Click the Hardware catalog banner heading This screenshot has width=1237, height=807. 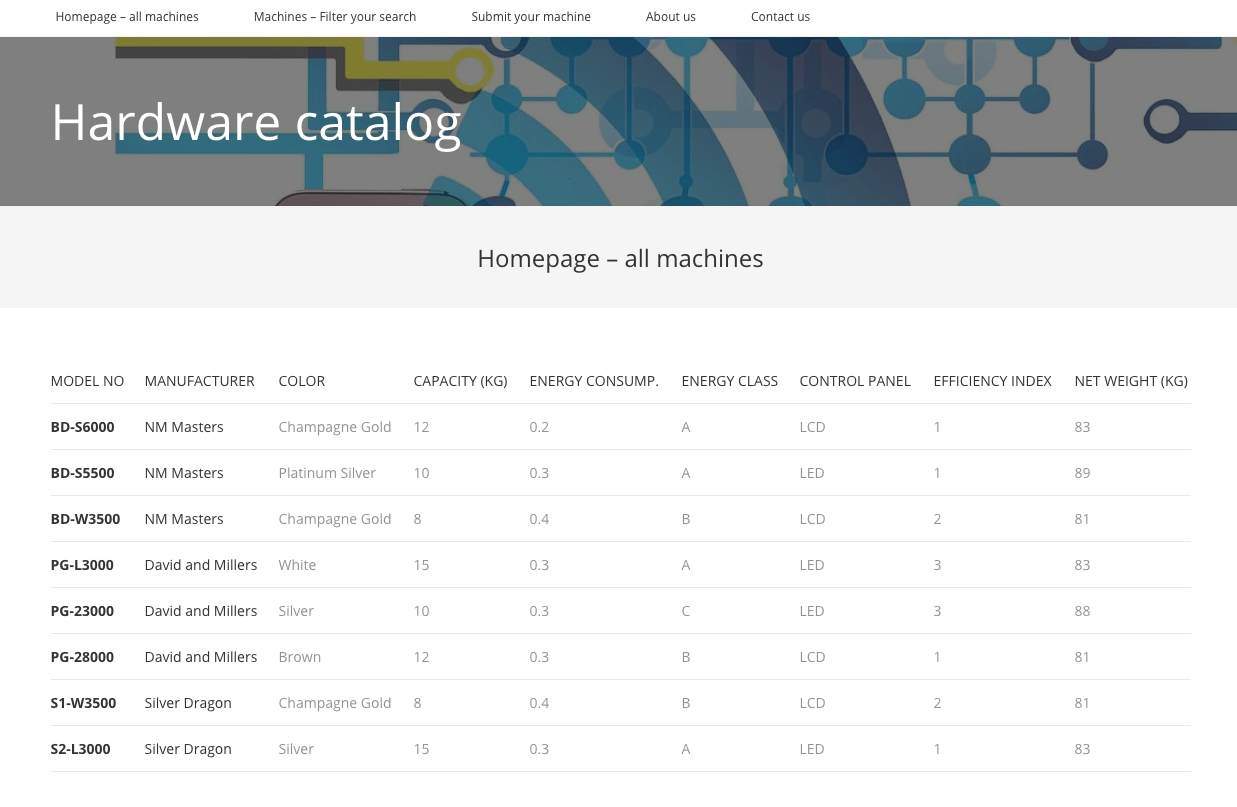(256, 121)
